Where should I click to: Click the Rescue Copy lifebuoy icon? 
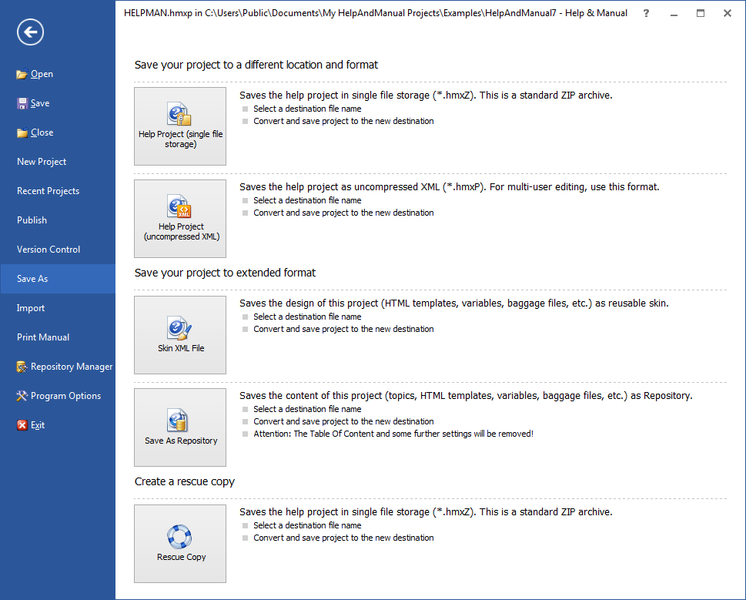[x=179, y=536]
